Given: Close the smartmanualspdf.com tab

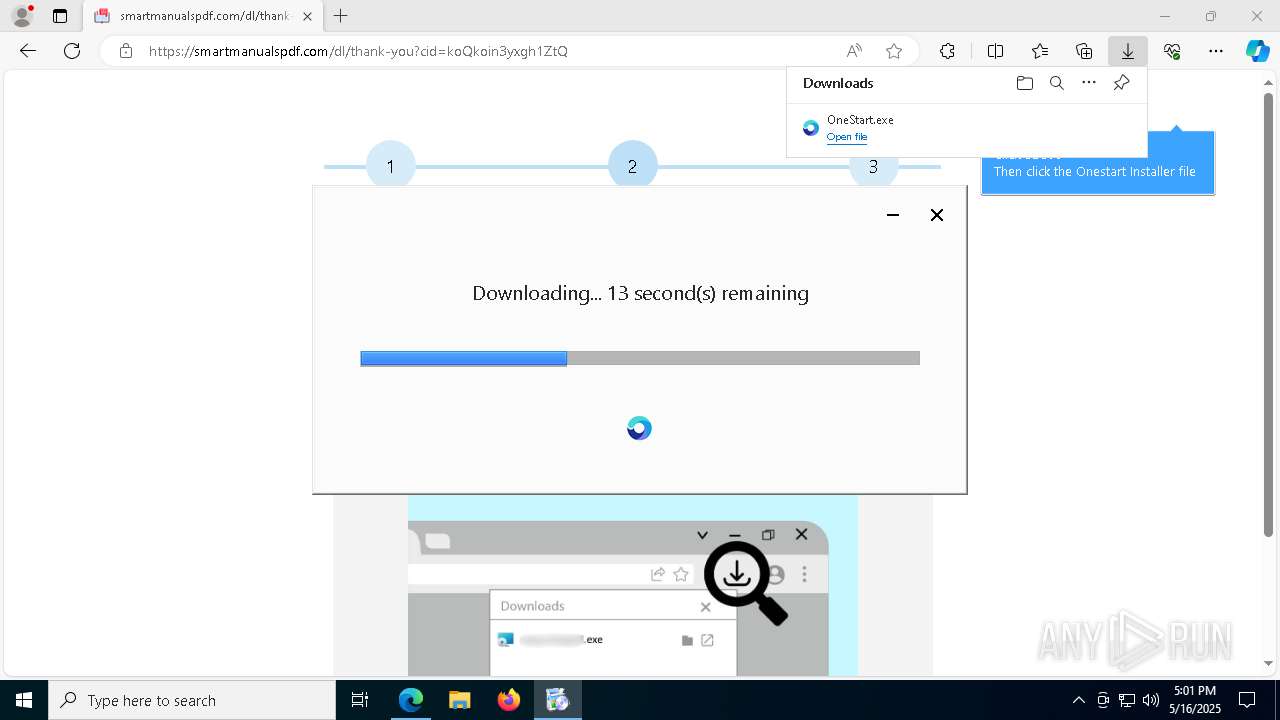Looking at the screenshot, I should pos(307,16).
